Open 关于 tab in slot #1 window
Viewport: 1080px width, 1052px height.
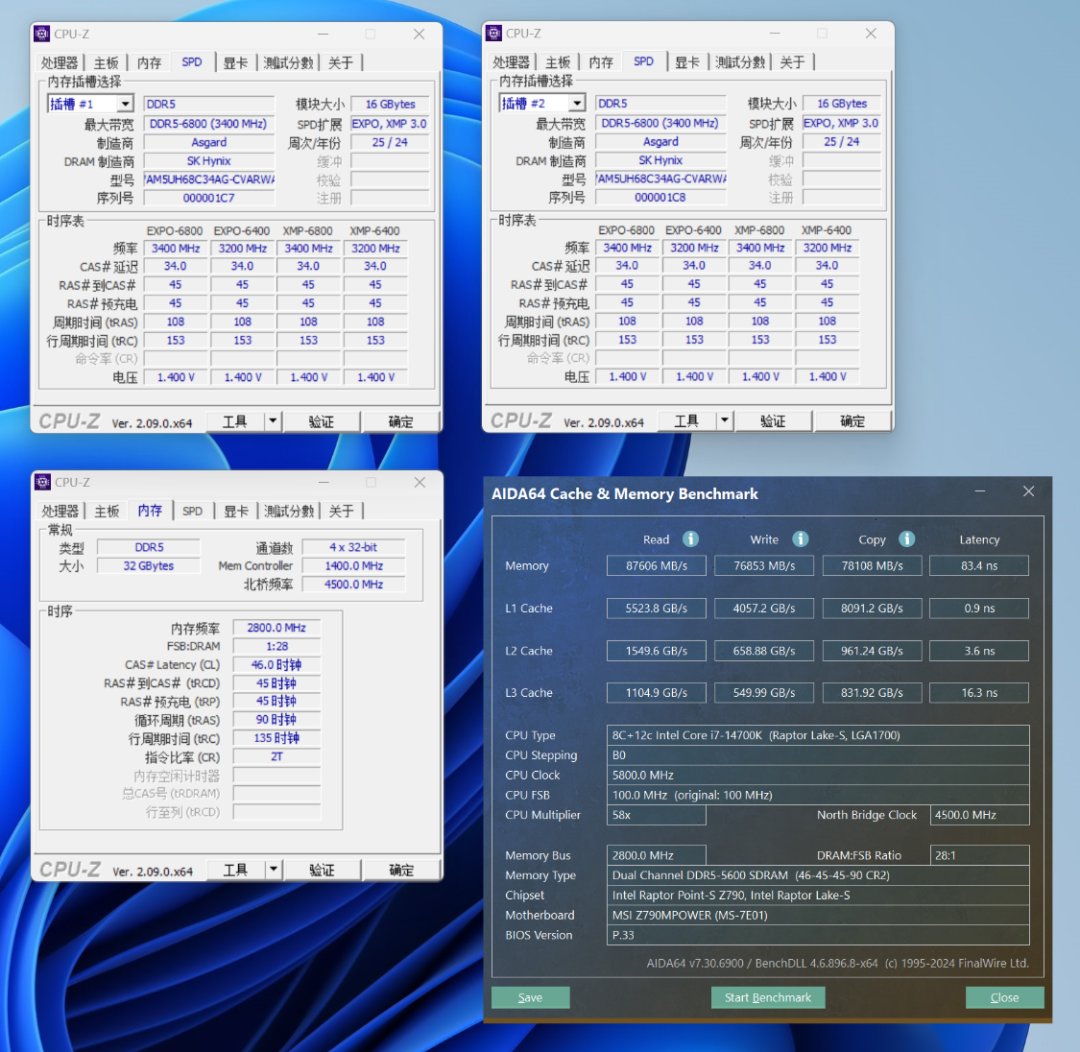[340, 63]
